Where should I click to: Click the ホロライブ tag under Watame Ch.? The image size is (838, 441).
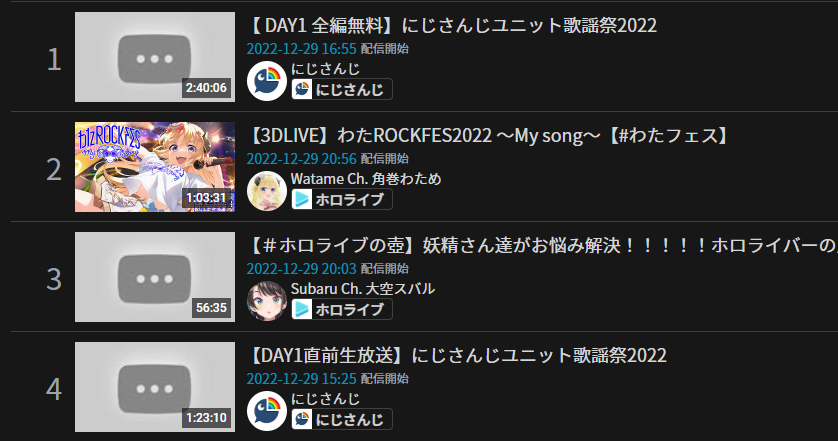[342, 199]
